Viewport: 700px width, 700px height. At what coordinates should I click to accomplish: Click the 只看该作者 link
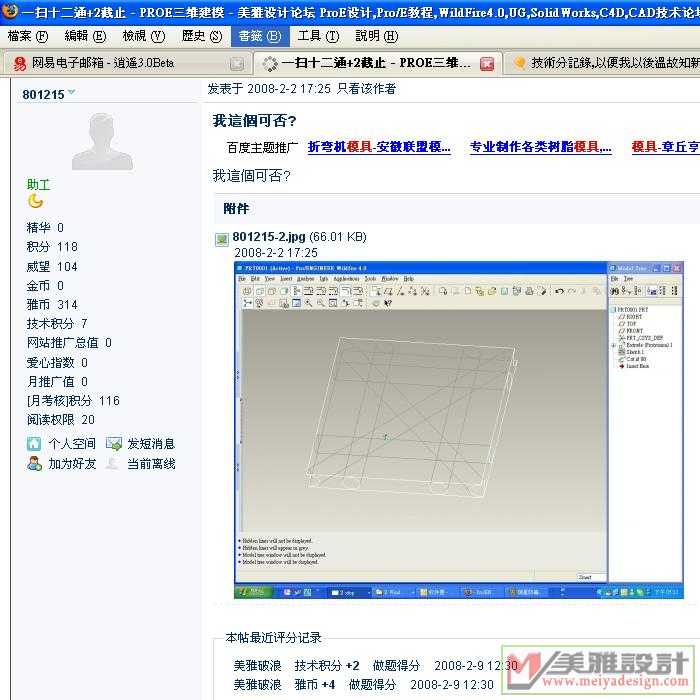367,89
